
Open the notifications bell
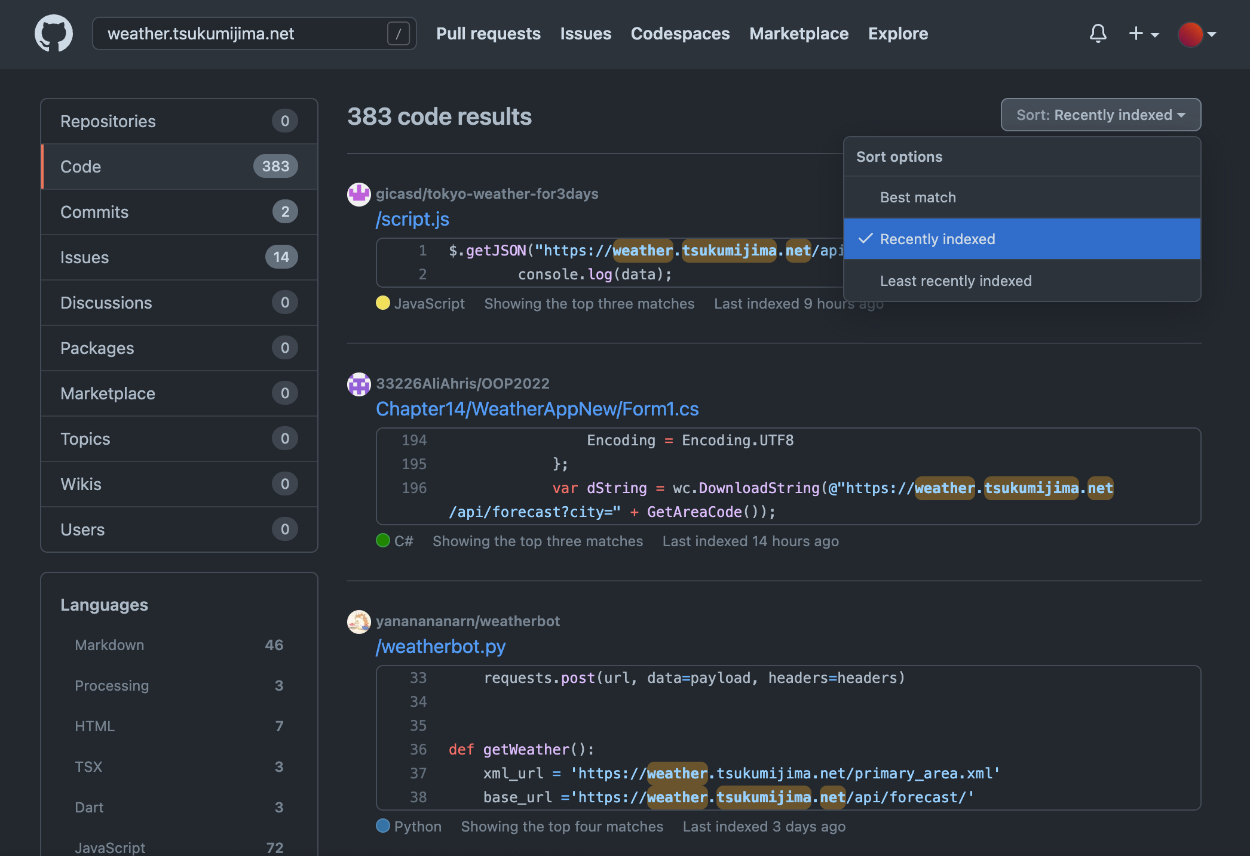tap(1098, 34)
